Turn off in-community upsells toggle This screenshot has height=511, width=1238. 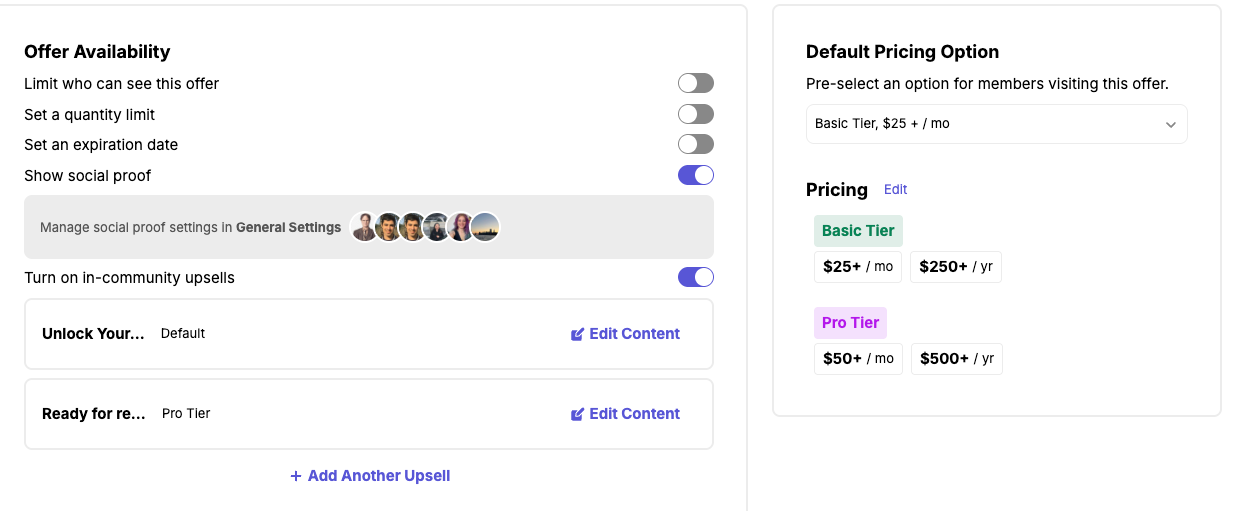(696, 277)
